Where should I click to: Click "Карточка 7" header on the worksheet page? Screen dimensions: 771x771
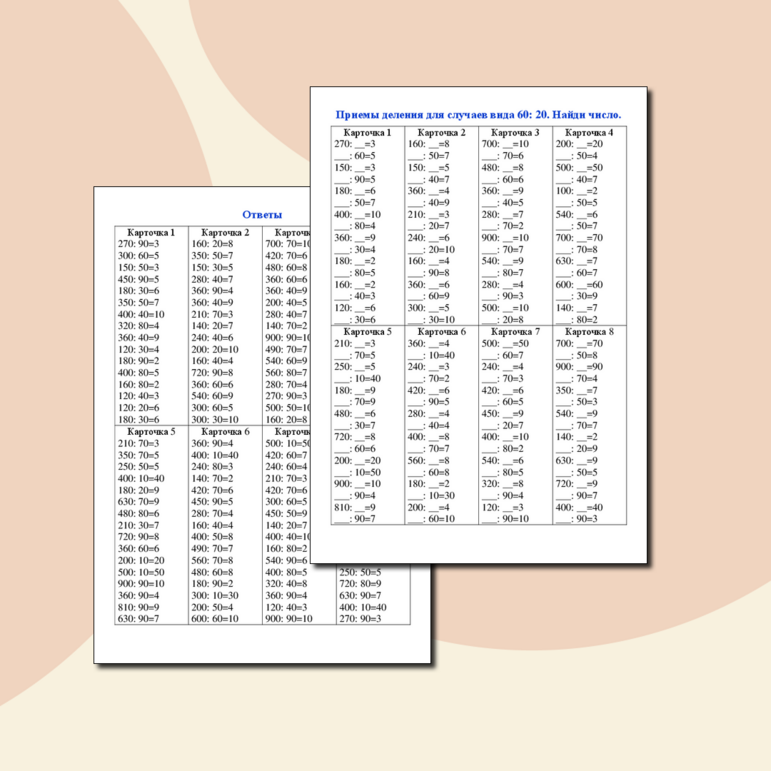click(x=515, y=331)
